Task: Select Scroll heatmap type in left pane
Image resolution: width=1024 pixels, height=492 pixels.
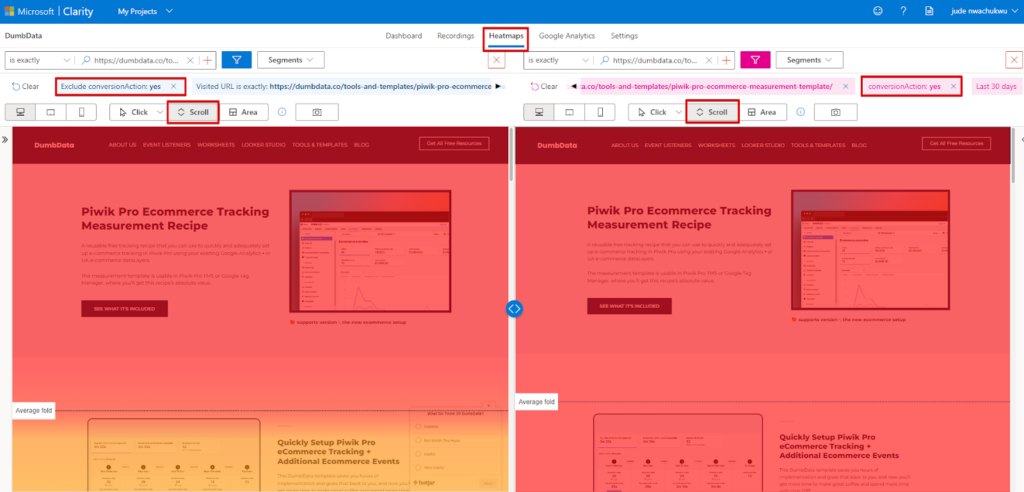Action: click(x=193, y=112)
